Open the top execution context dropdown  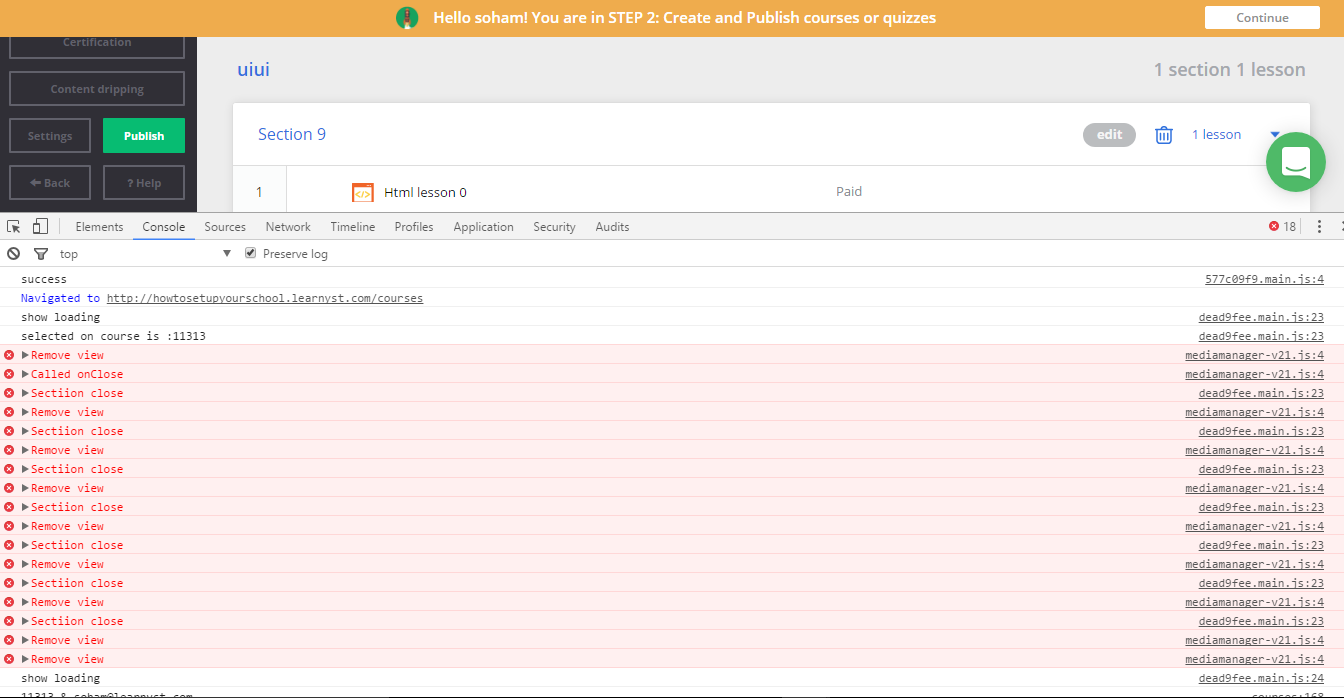145,254
